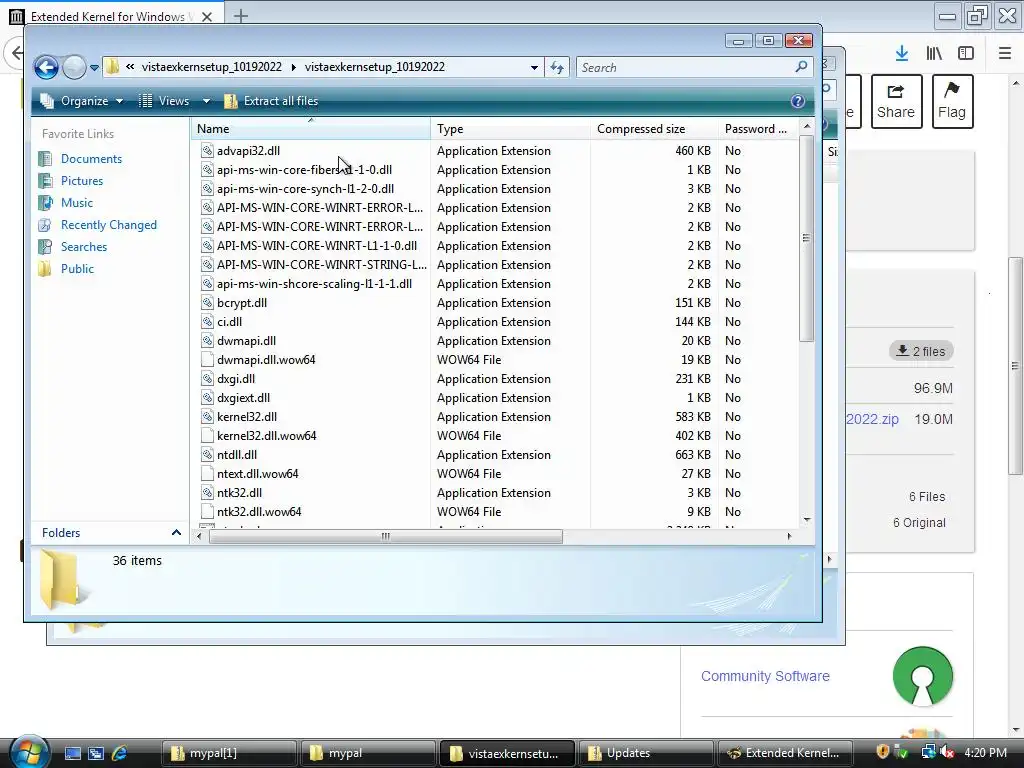Click the Firefox downloads arrow icon

902,53
